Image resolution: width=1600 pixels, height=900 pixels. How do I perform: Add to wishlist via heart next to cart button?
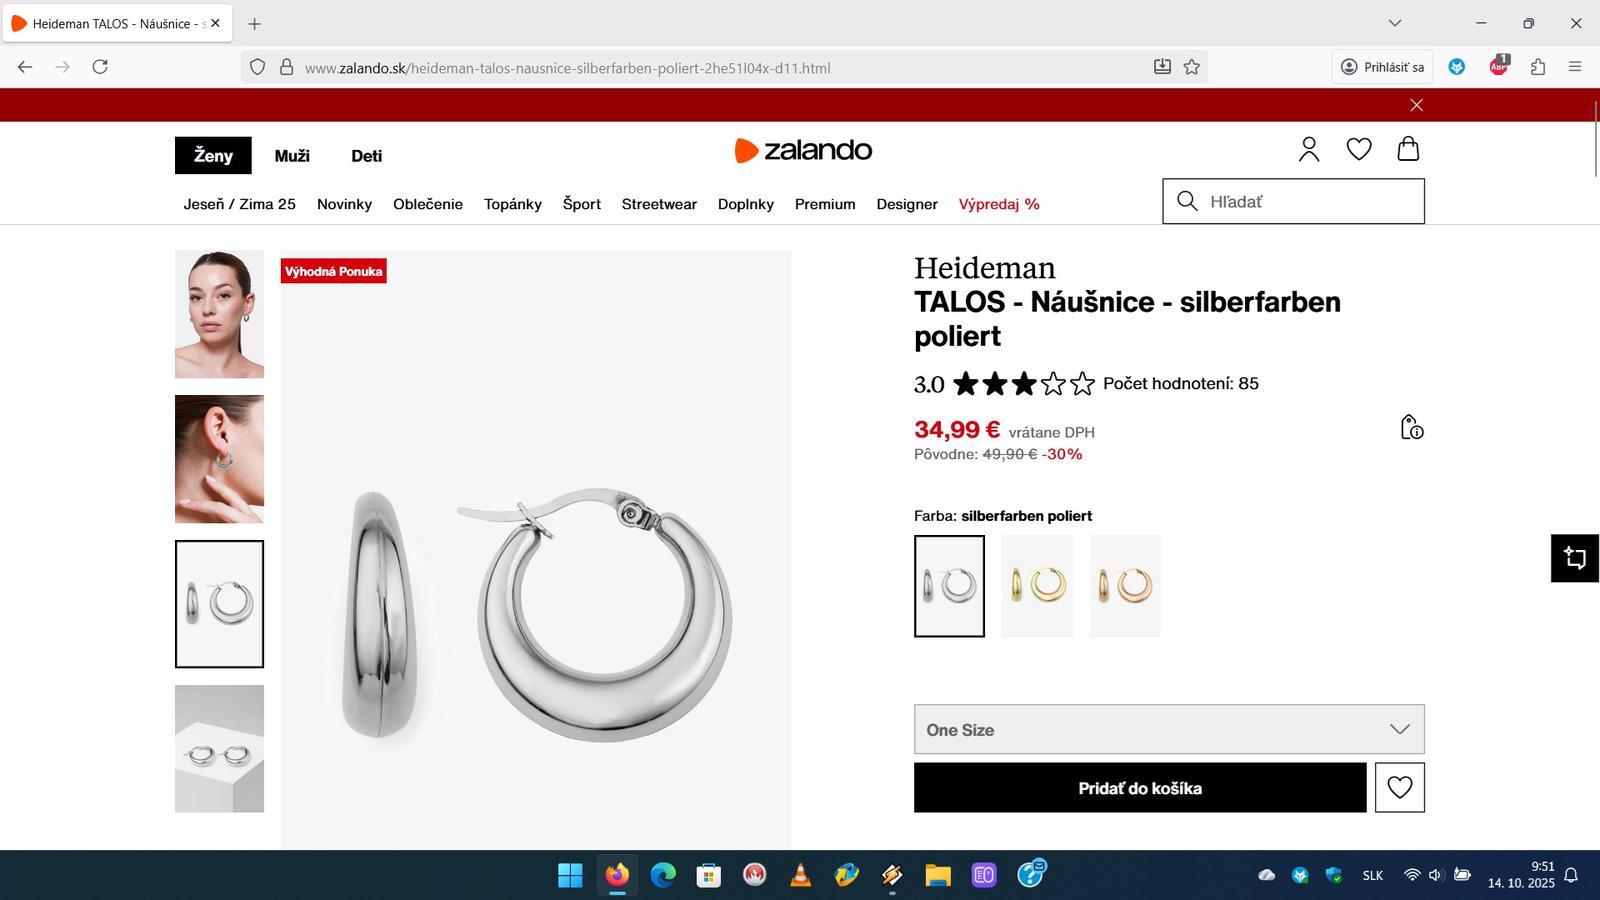pos(1400,788)
